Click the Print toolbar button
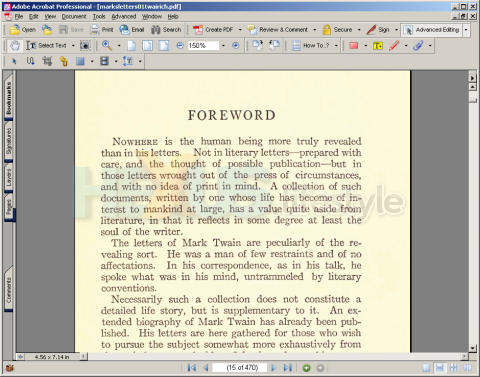This screenshot has width=480, height=377. 102,30
